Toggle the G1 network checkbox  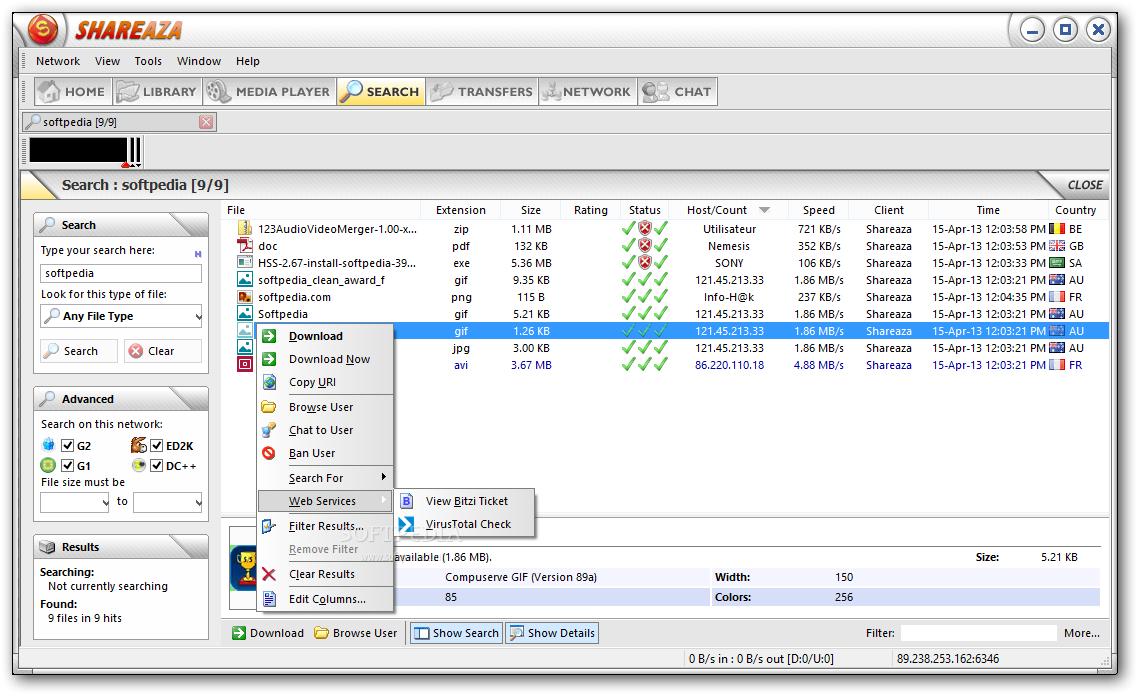(67, 466)
